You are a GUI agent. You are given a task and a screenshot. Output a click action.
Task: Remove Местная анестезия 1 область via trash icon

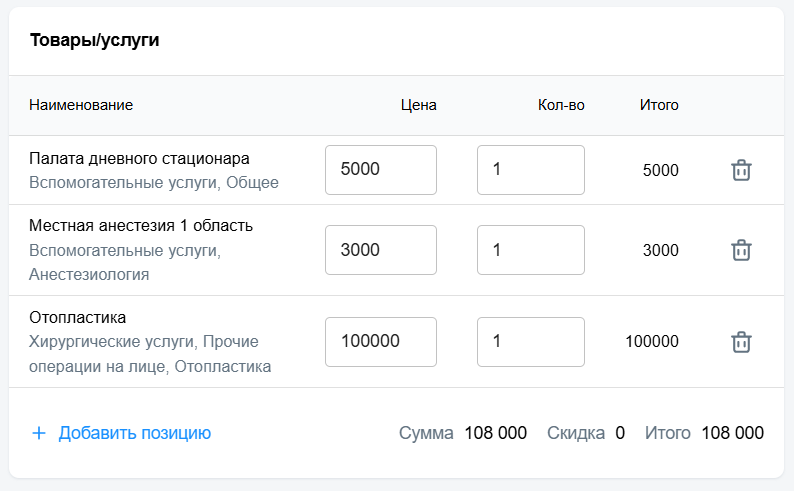click(x=741, y=250)
